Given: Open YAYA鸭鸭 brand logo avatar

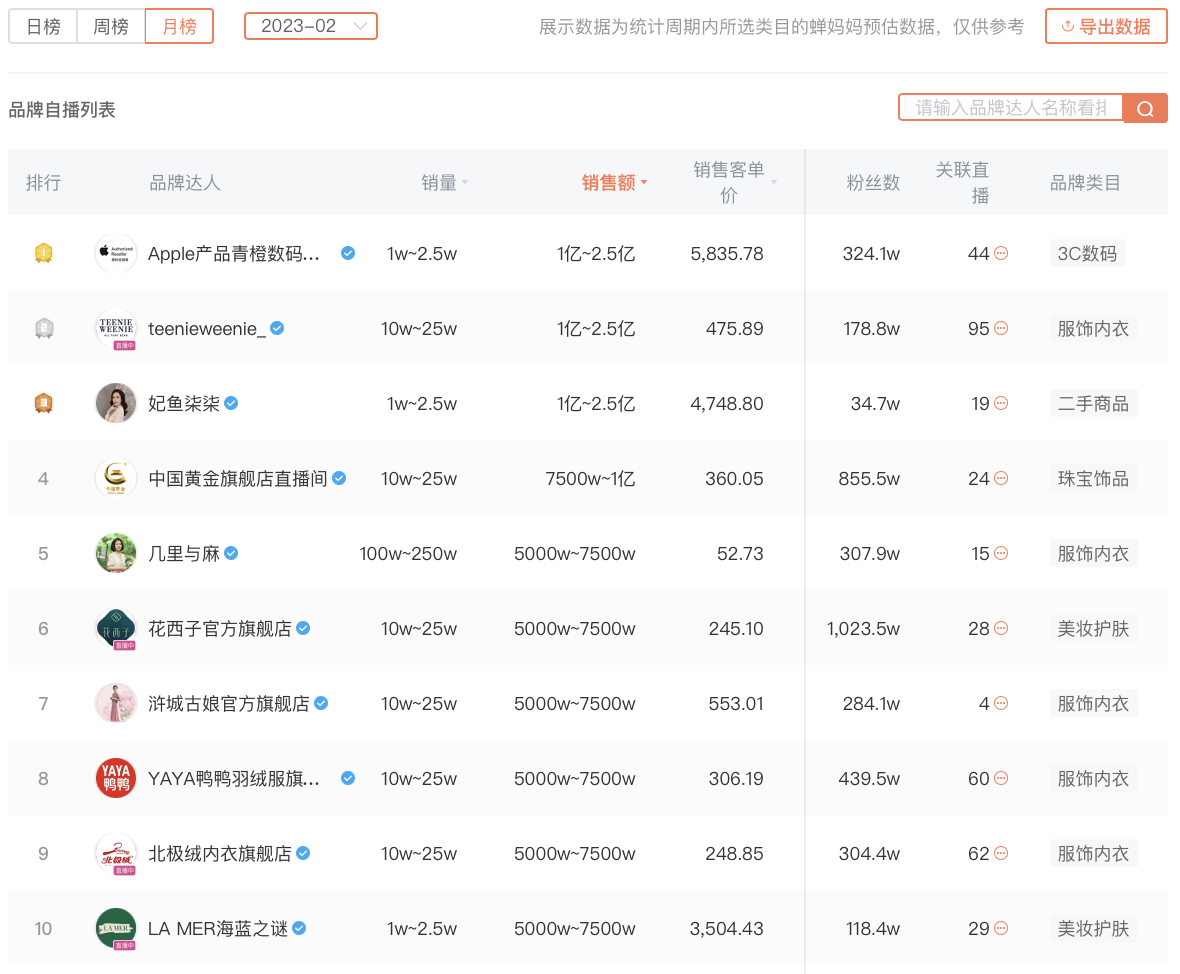Looking at the screenshot, I should click(116, 778).
